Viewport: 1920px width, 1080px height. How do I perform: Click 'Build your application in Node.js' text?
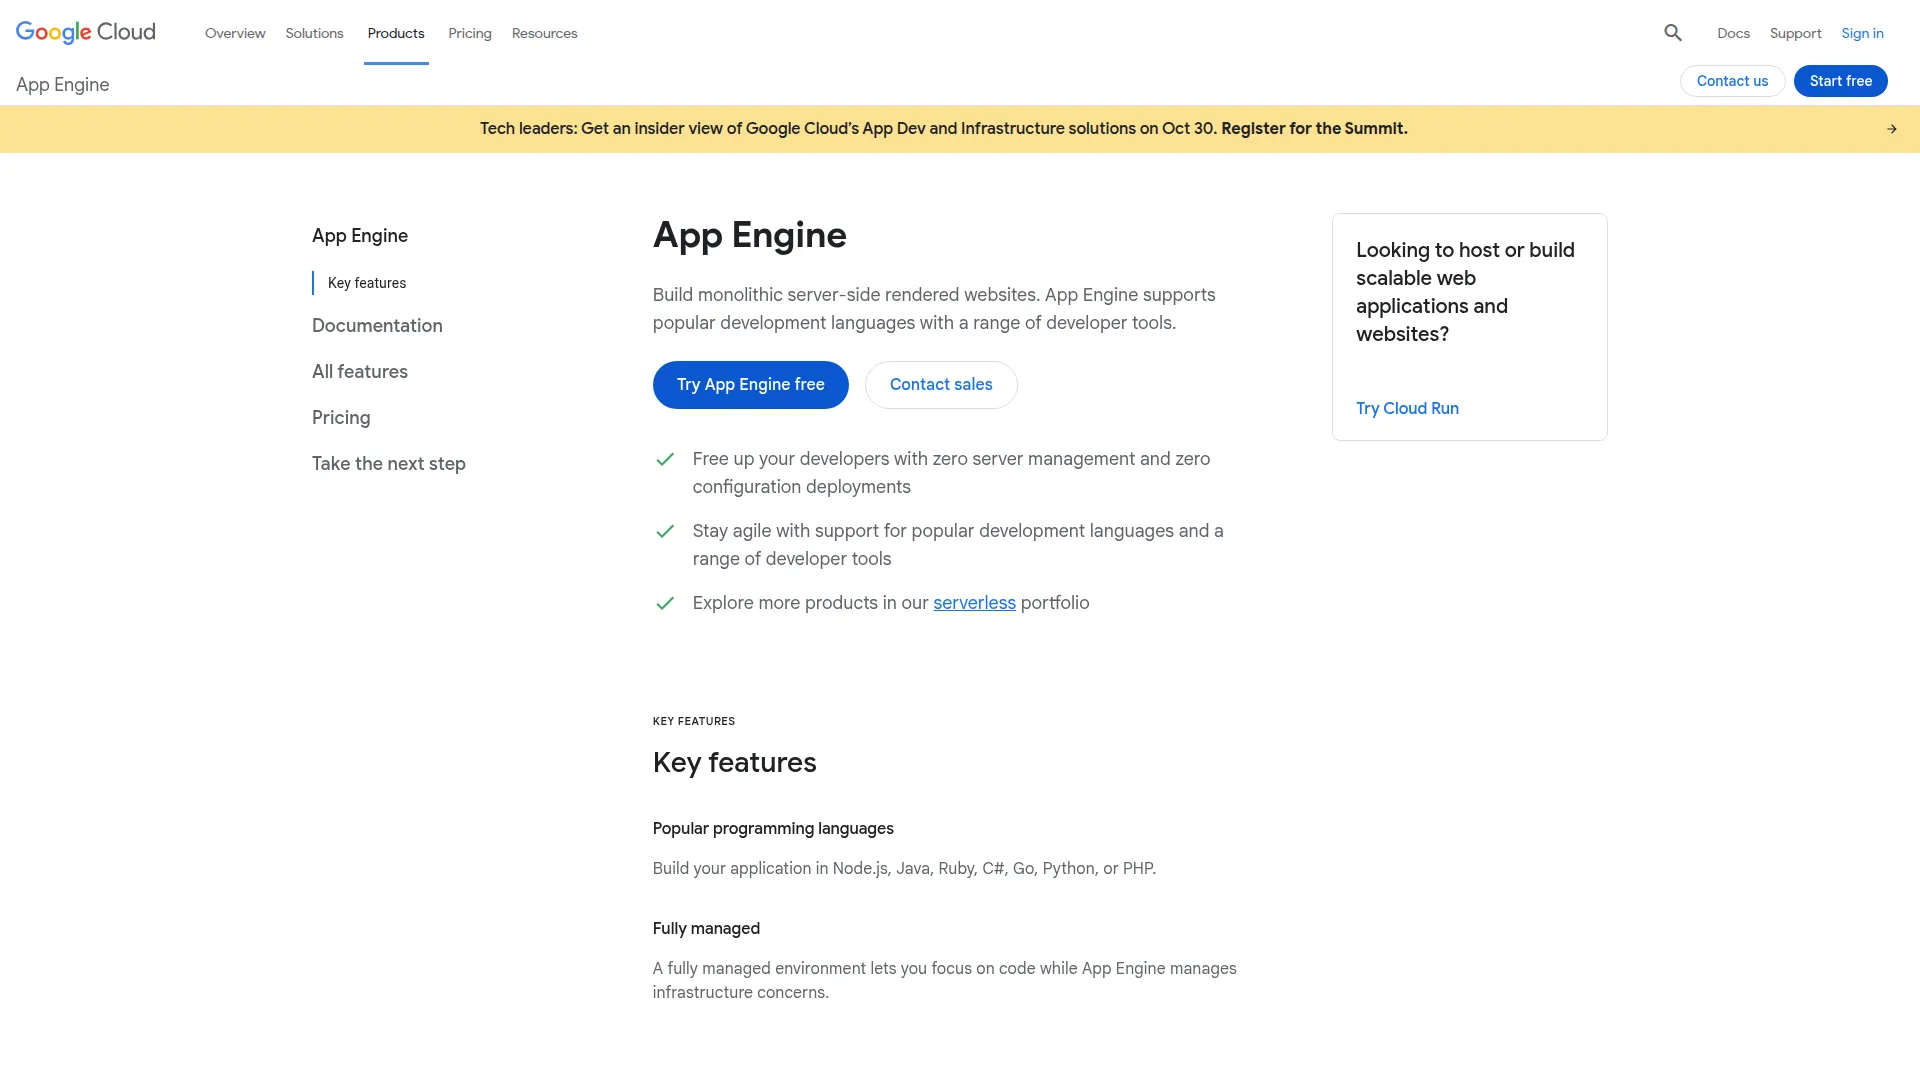[904, 869]
